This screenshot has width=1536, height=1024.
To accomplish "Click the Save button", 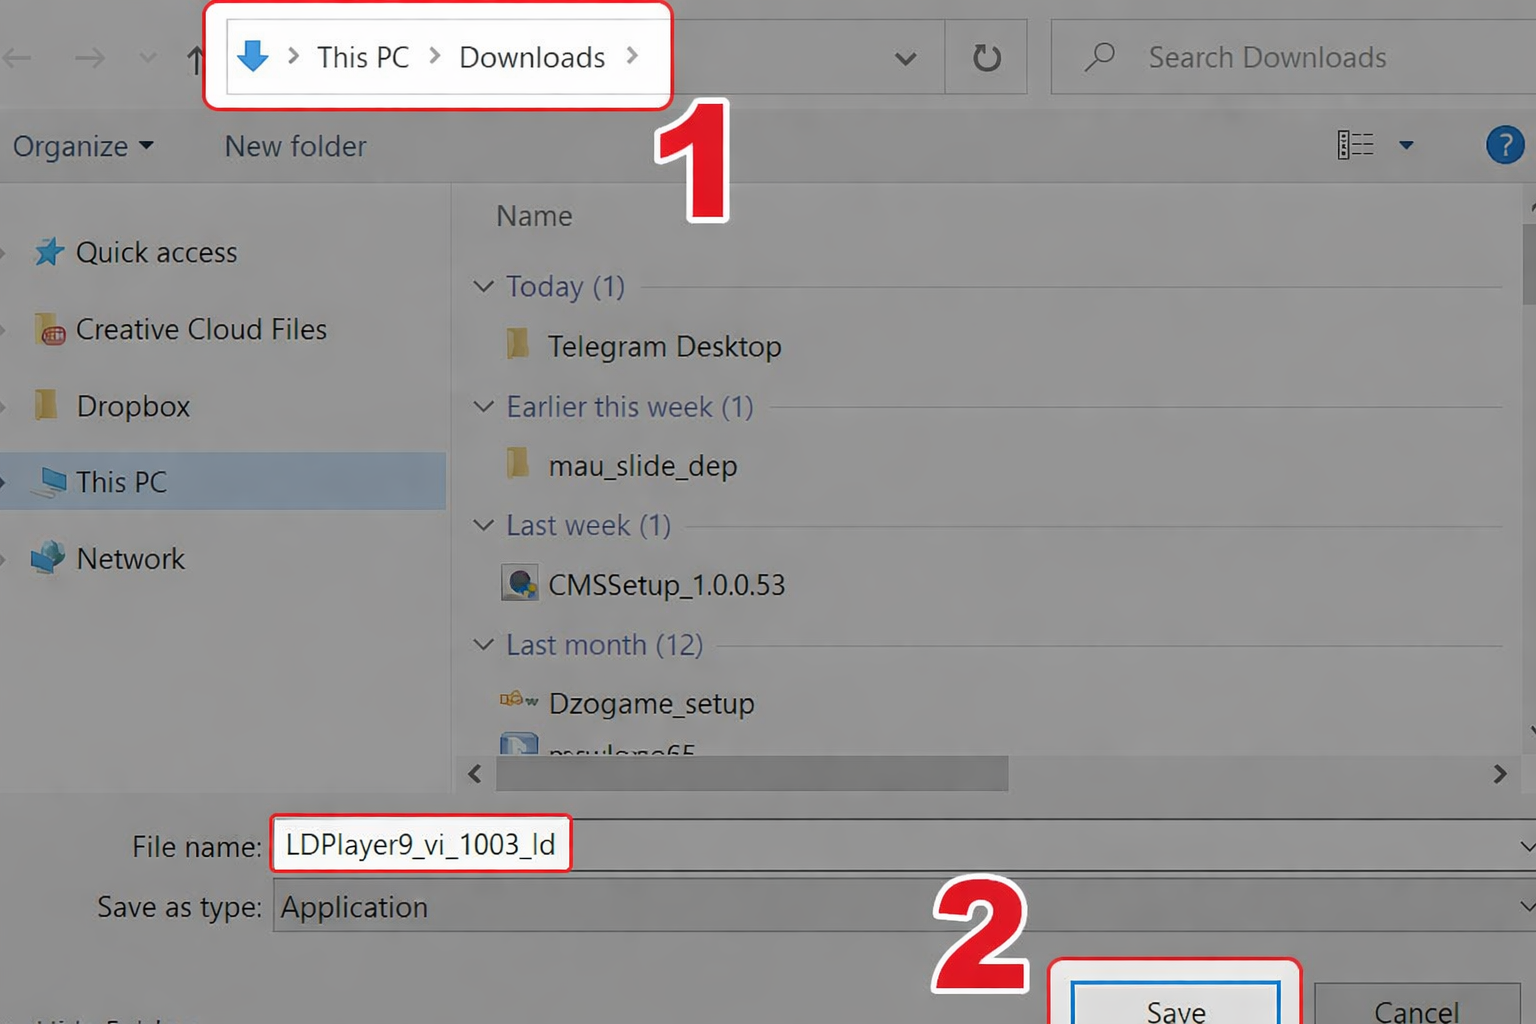I will click(x=1175, y=1008).
